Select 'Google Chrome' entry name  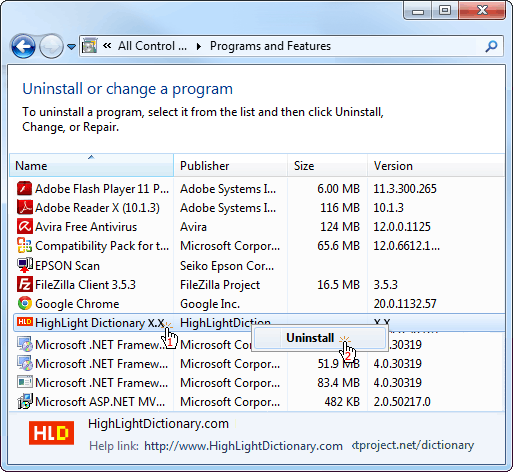point(77,304)
